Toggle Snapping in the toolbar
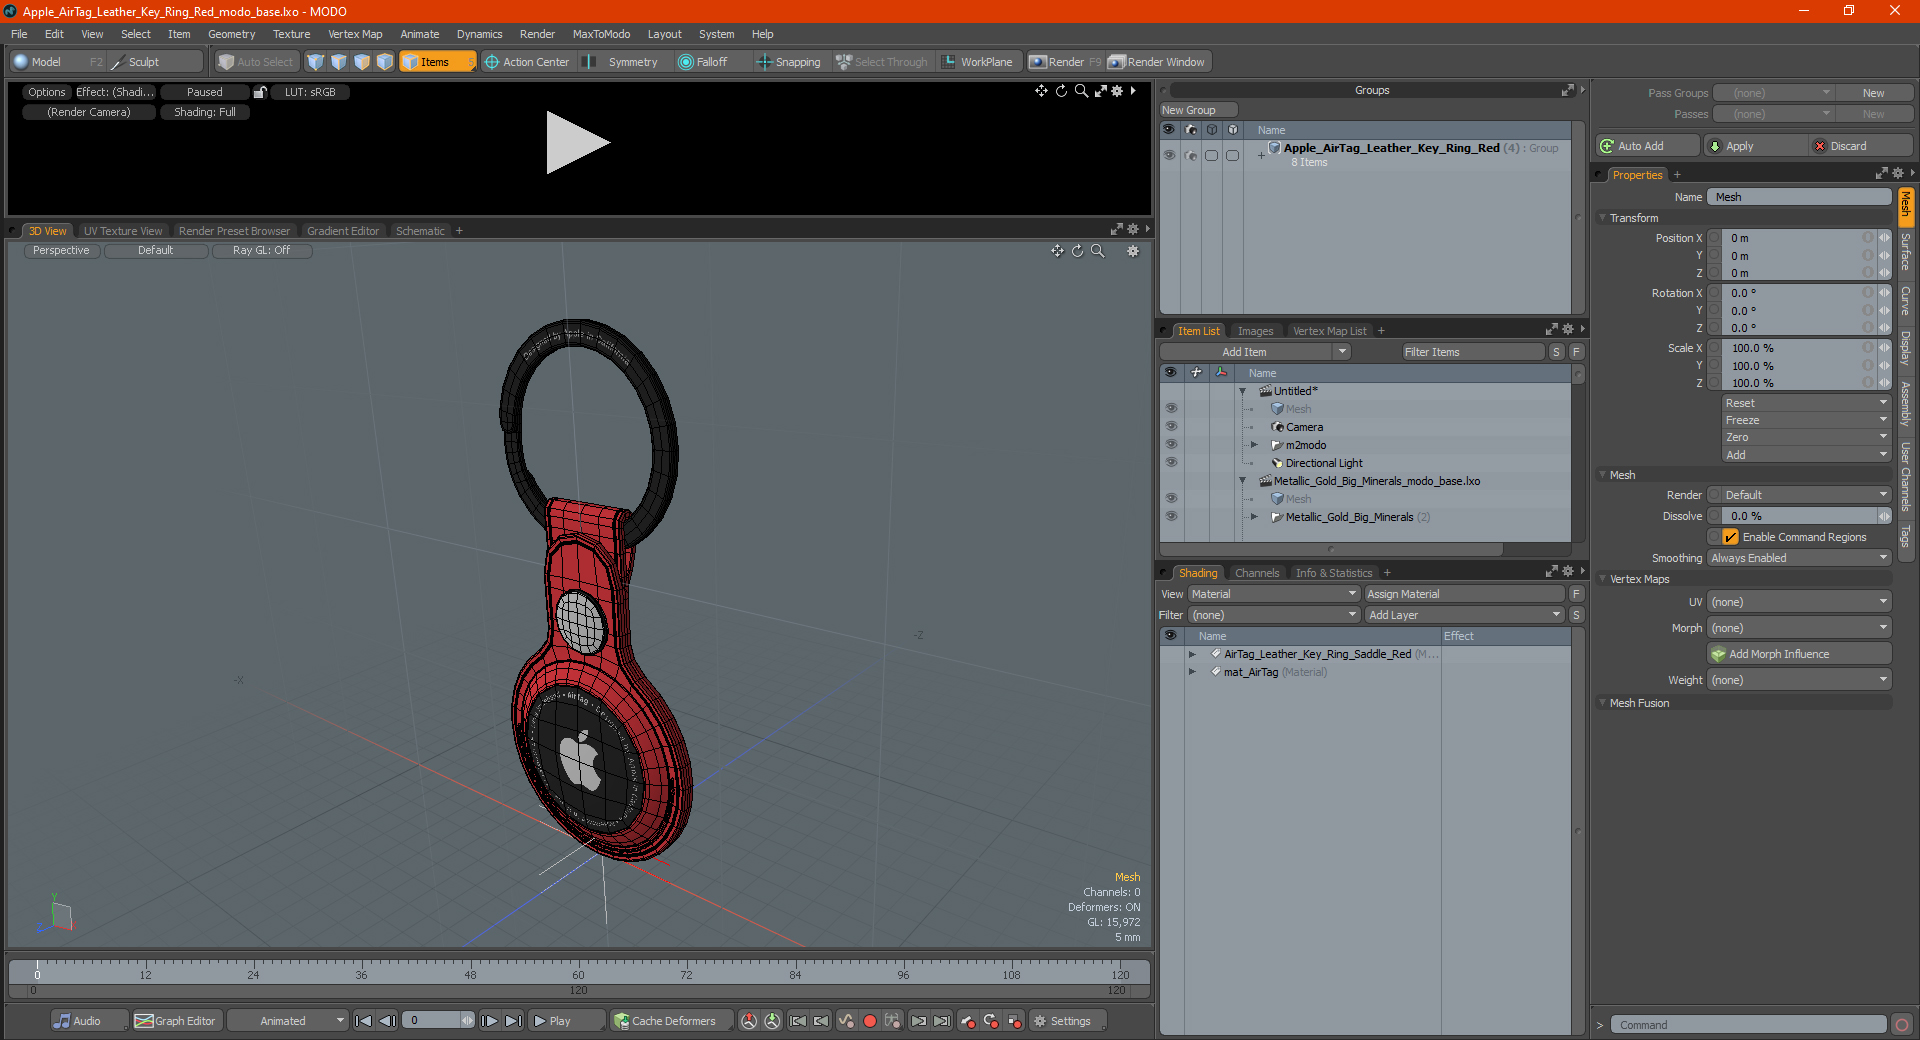The image size is (1920, 1040). (789, 62)
